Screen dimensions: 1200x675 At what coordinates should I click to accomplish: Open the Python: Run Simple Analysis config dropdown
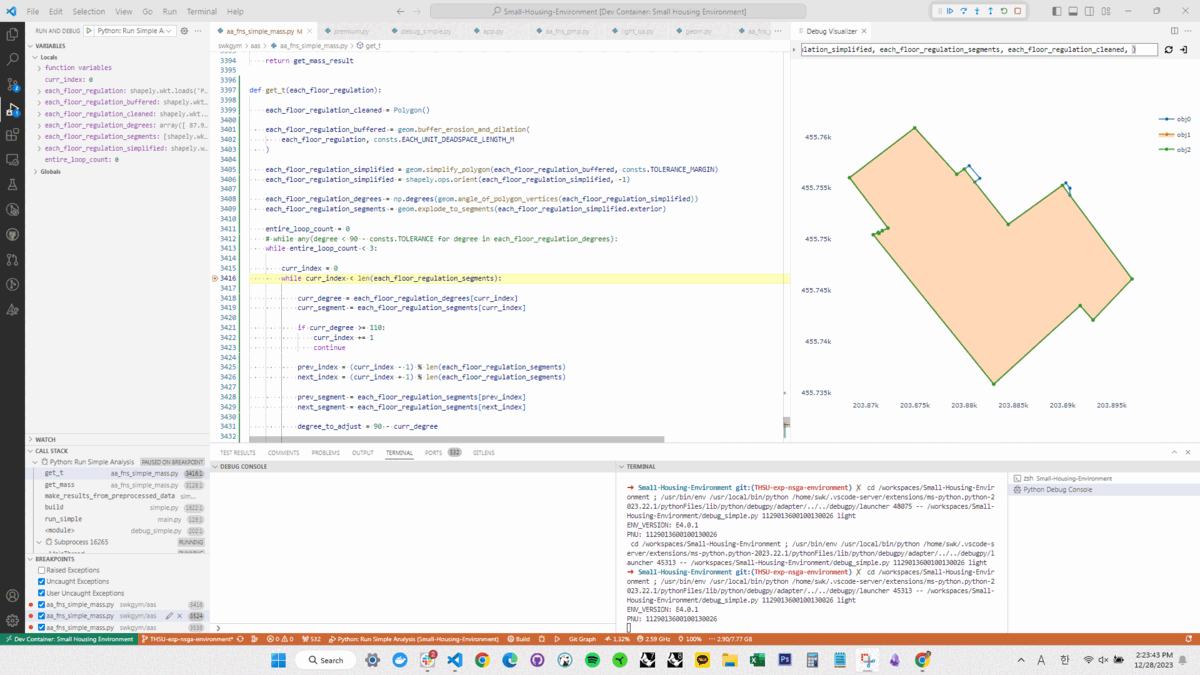[135, 31]
